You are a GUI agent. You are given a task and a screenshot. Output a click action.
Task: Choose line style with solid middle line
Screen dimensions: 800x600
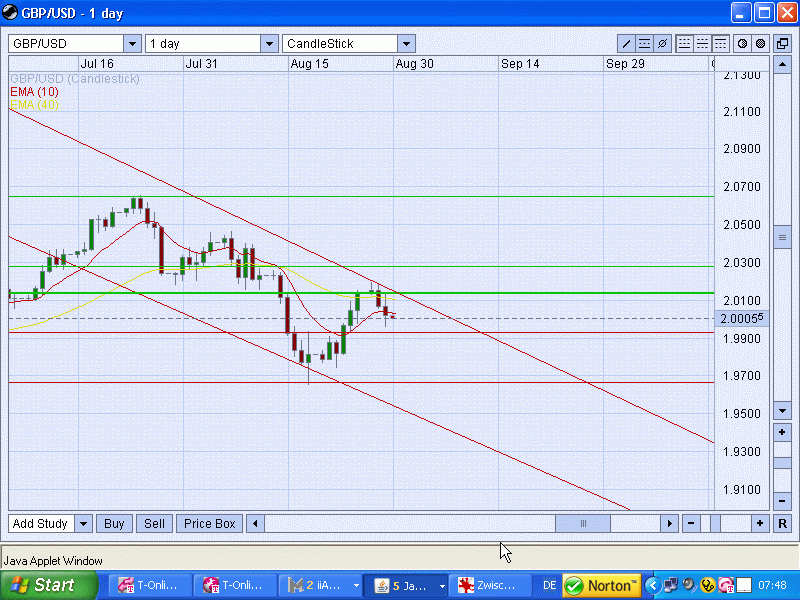702,44
